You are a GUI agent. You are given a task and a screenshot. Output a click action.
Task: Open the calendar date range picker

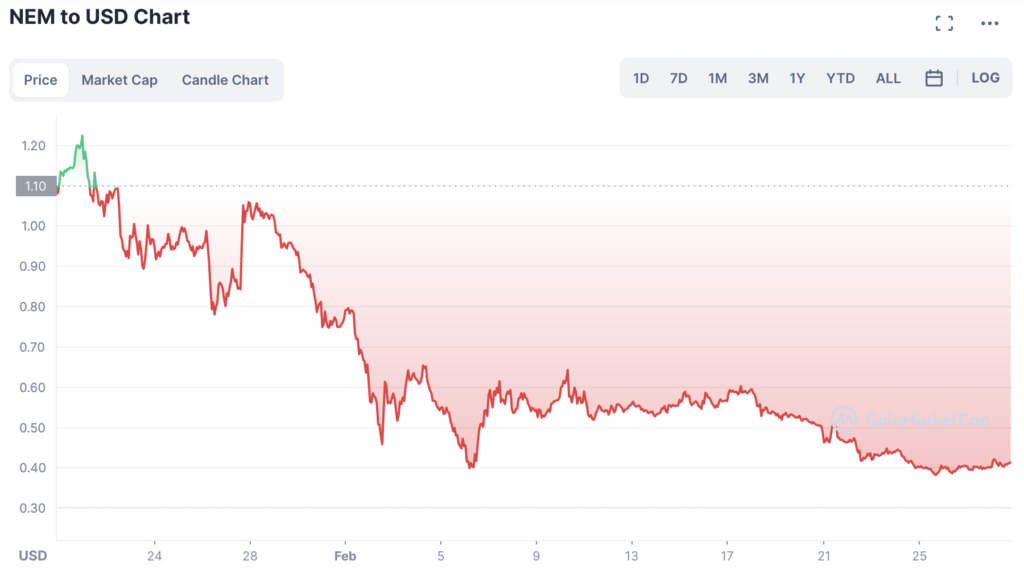pyautogui.click(x=934, y=78)
